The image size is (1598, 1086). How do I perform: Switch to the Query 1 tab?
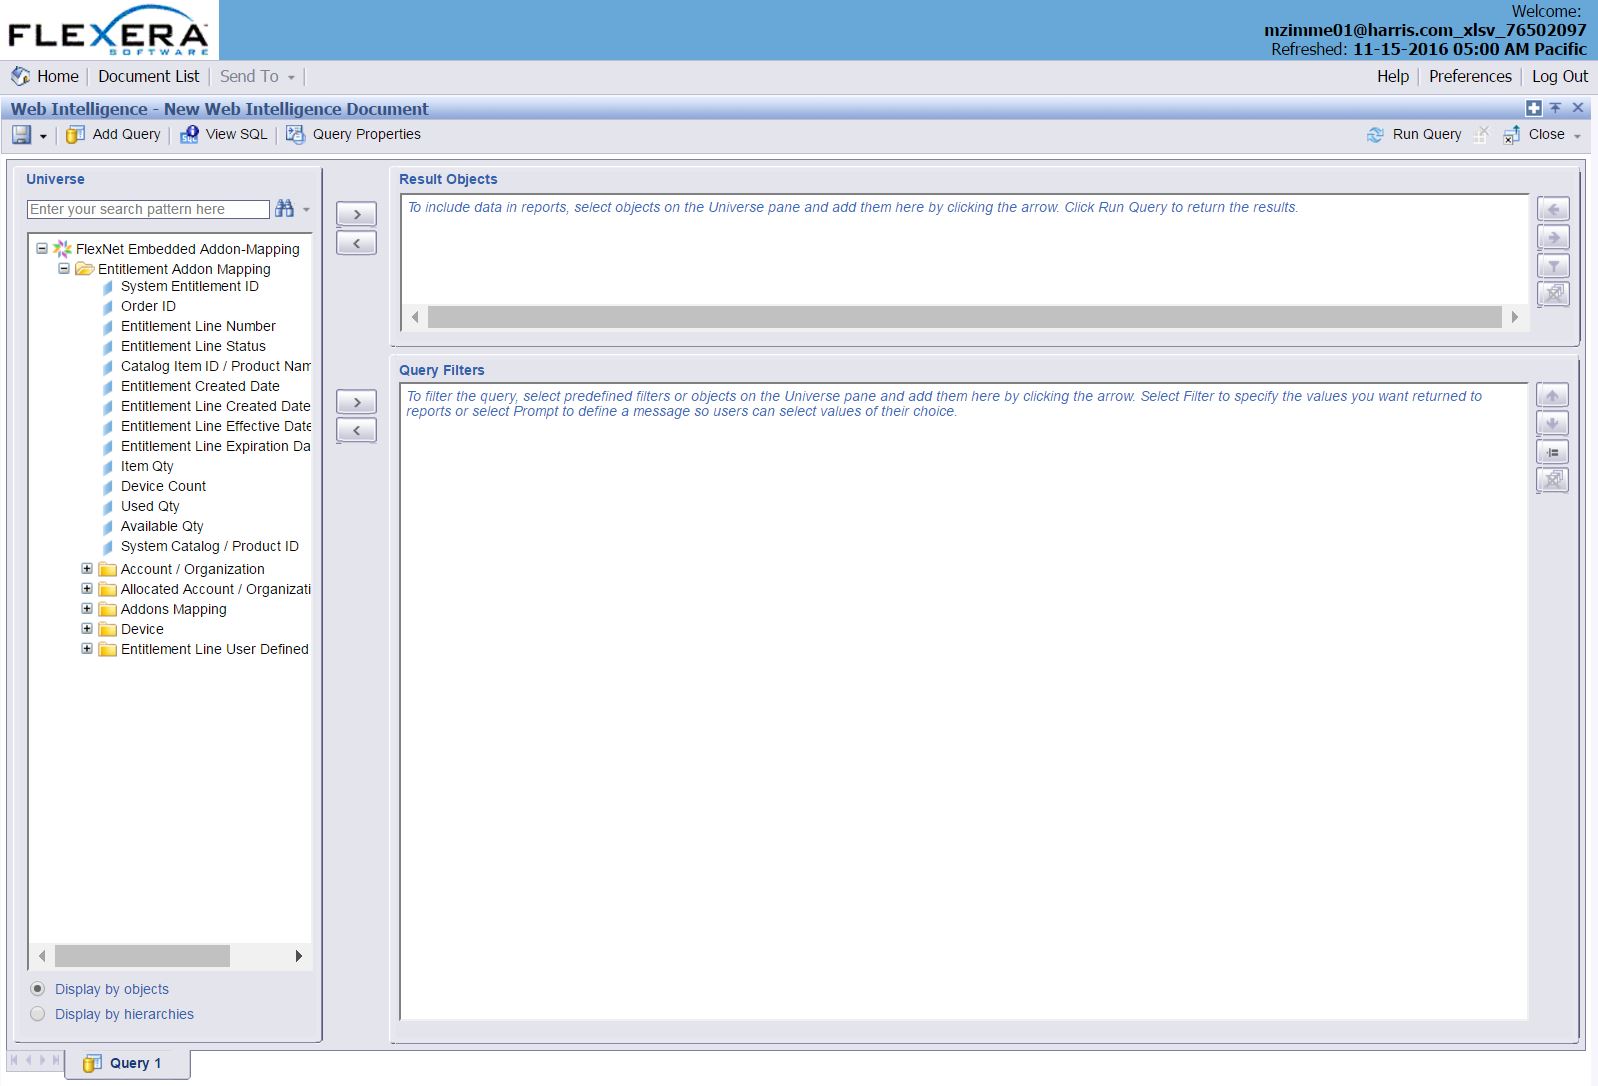click(127, 1063)
